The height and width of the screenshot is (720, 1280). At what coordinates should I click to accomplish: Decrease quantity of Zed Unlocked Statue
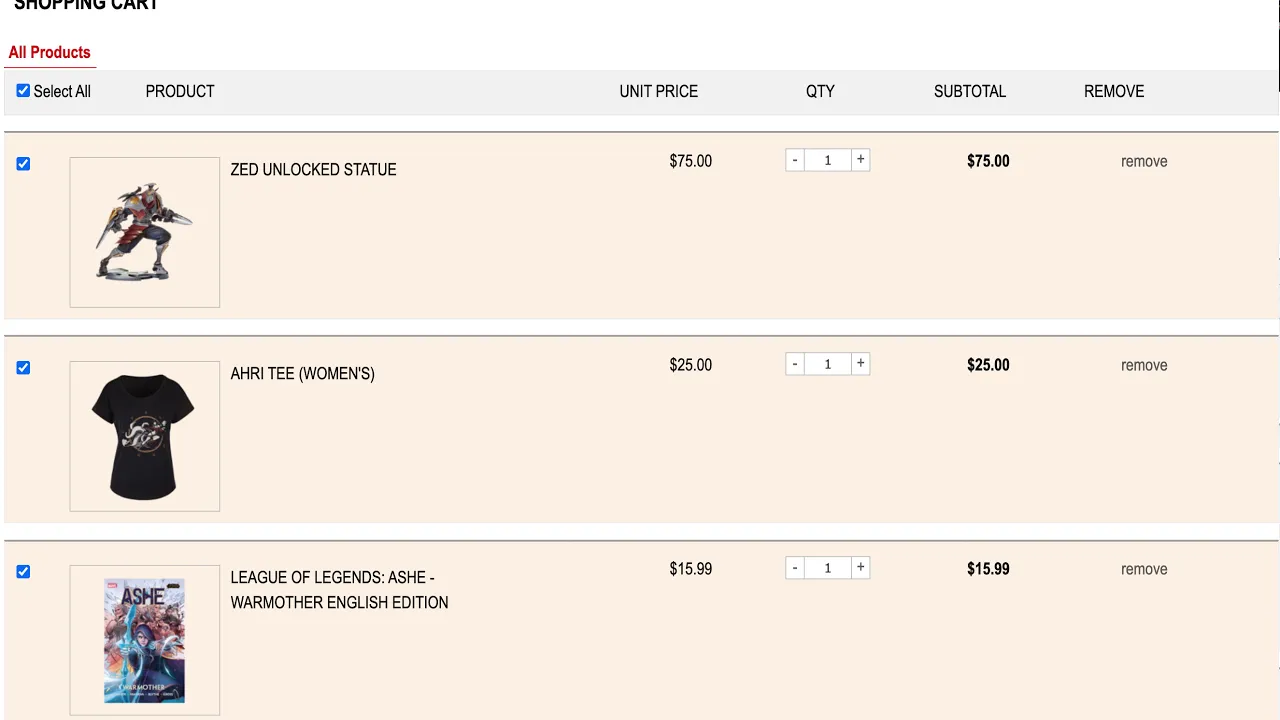click(795, 160)
